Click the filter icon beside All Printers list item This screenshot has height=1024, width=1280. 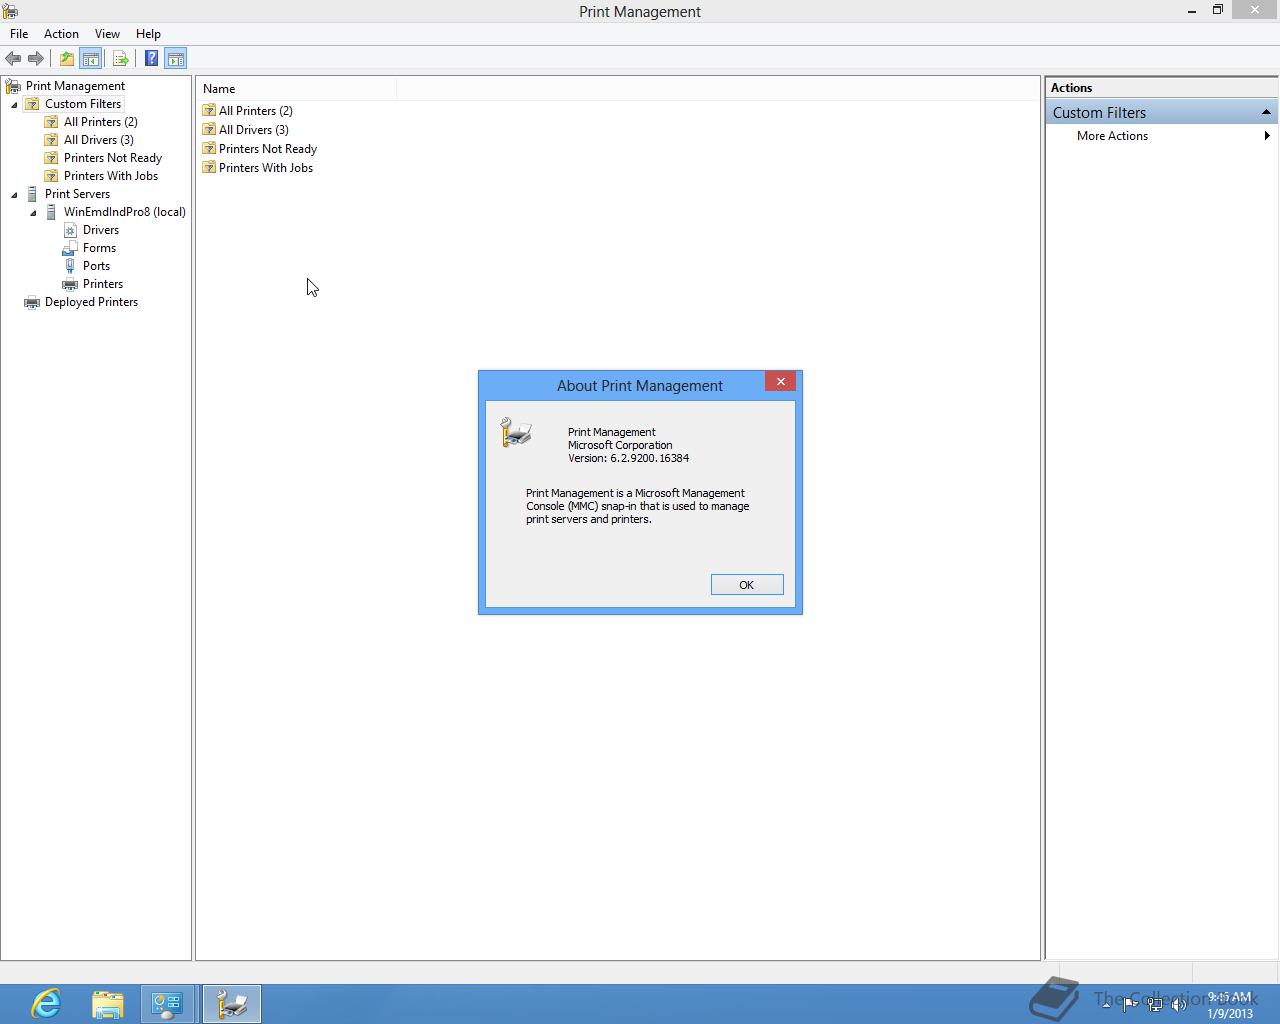point(209,111)
